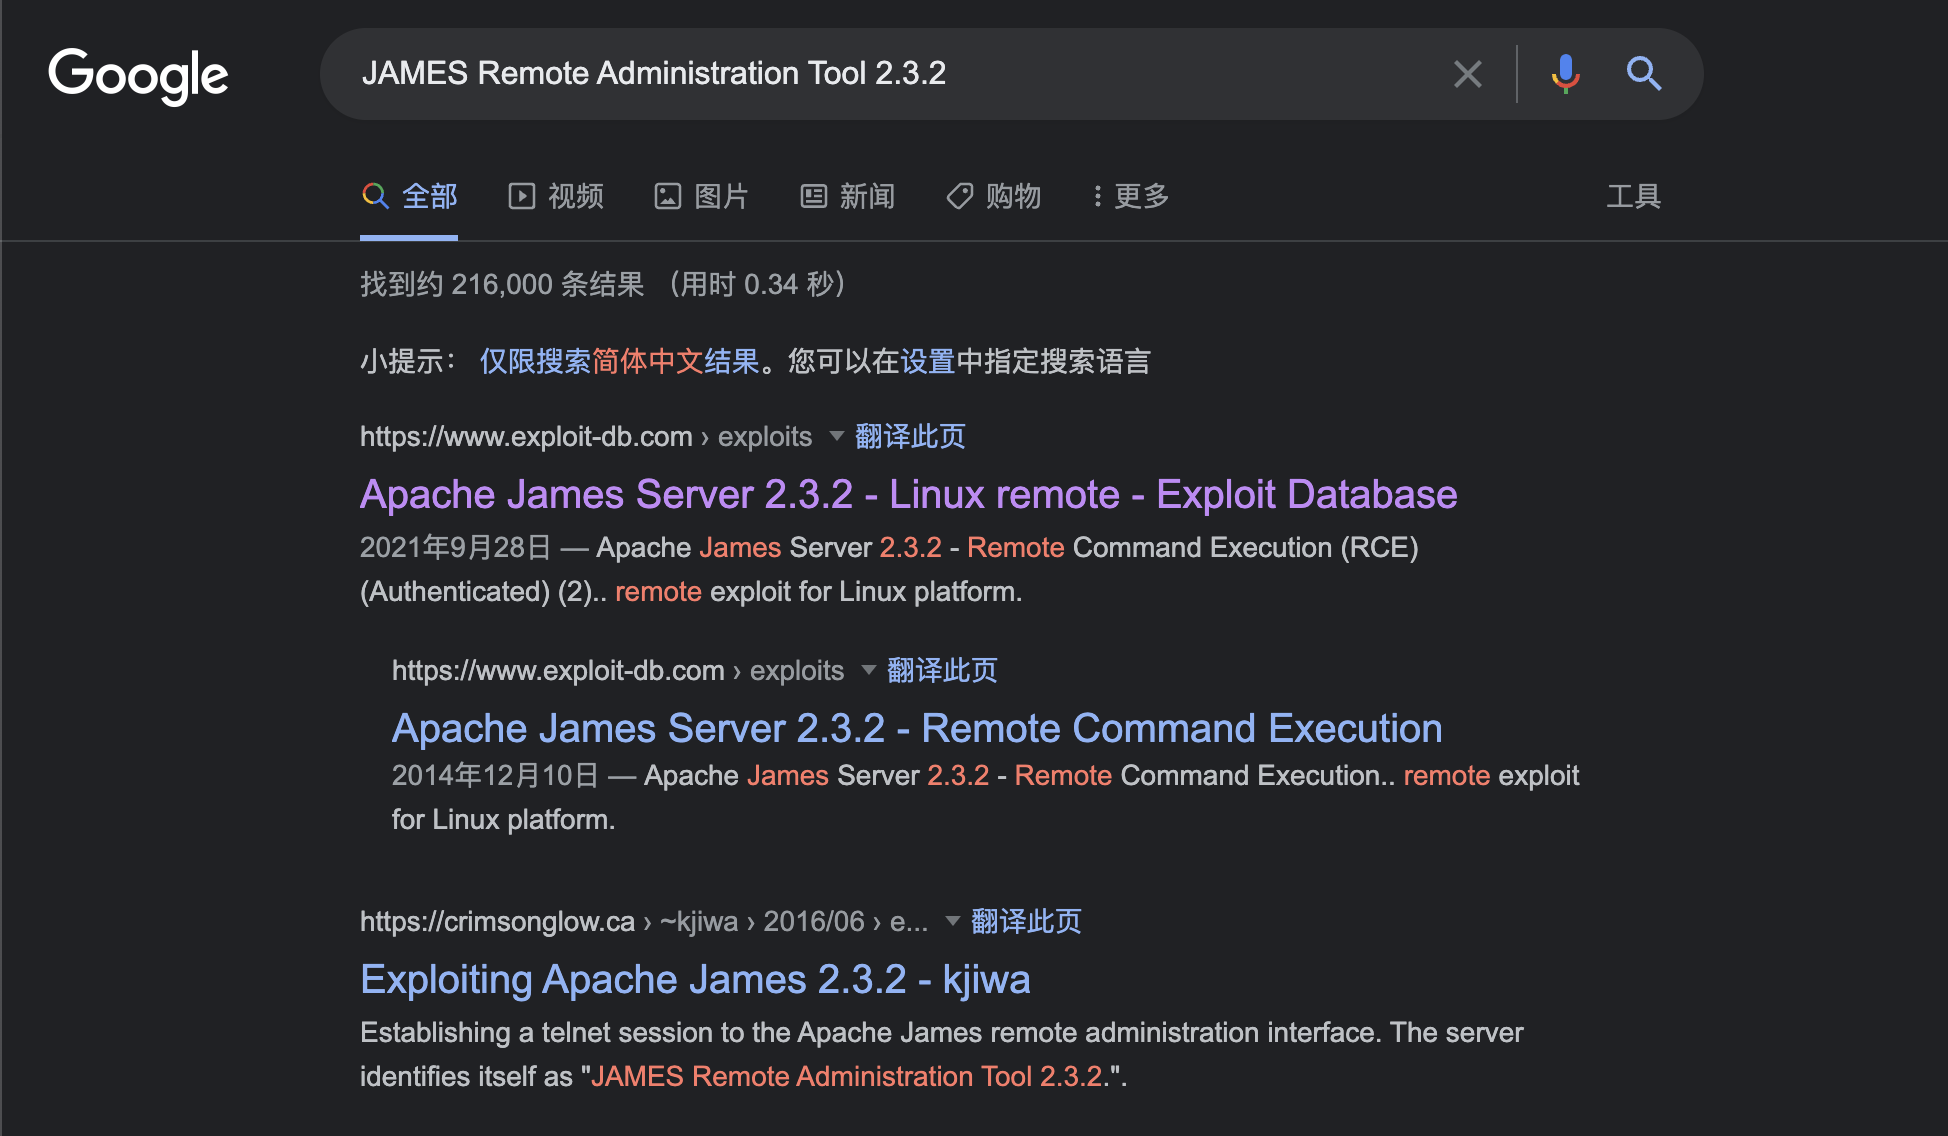This screenshot has width=1948, height=1136.
Task: Clear the search query with X icon
Action: point(1467,74)
